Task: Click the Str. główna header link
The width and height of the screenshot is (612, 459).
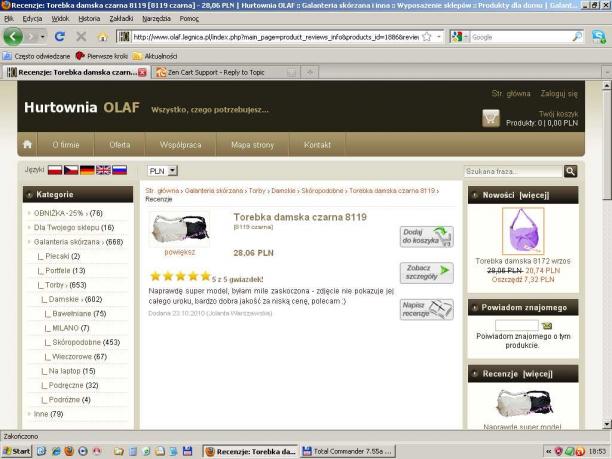Action: click(x=511, y=94)
